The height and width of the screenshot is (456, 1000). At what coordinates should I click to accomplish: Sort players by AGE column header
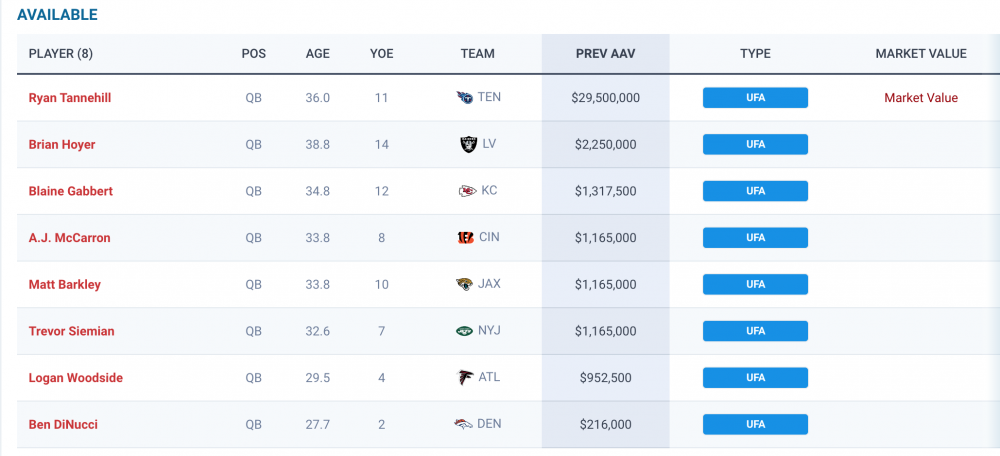(x=318, y=54)
